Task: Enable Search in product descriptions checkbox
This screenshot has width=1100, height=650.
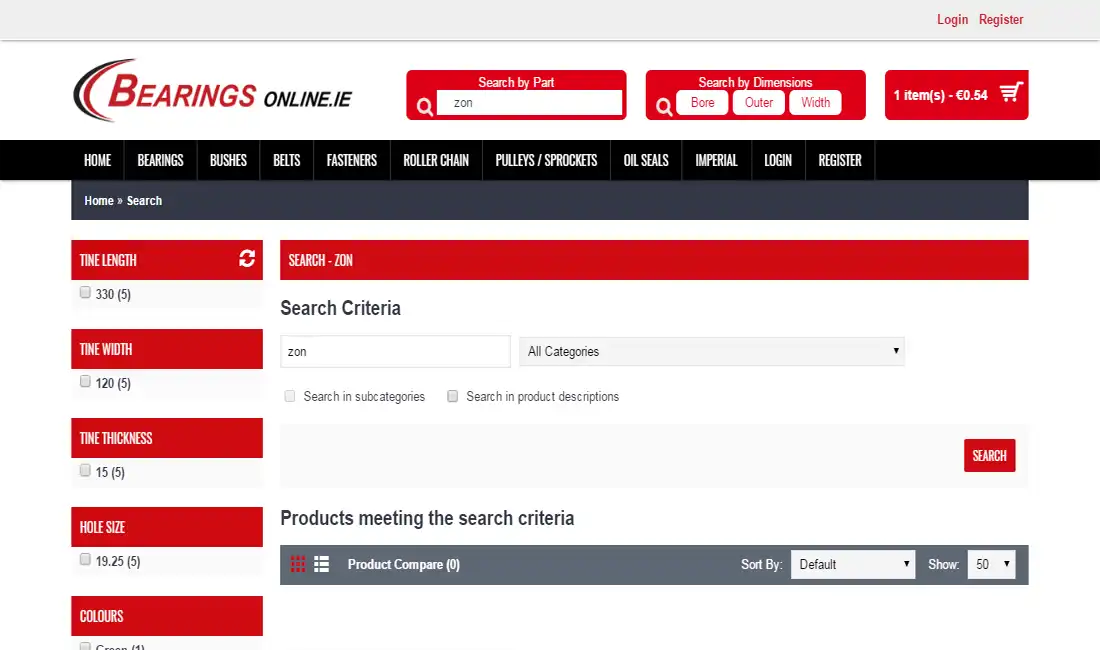Action: point(452,396)
